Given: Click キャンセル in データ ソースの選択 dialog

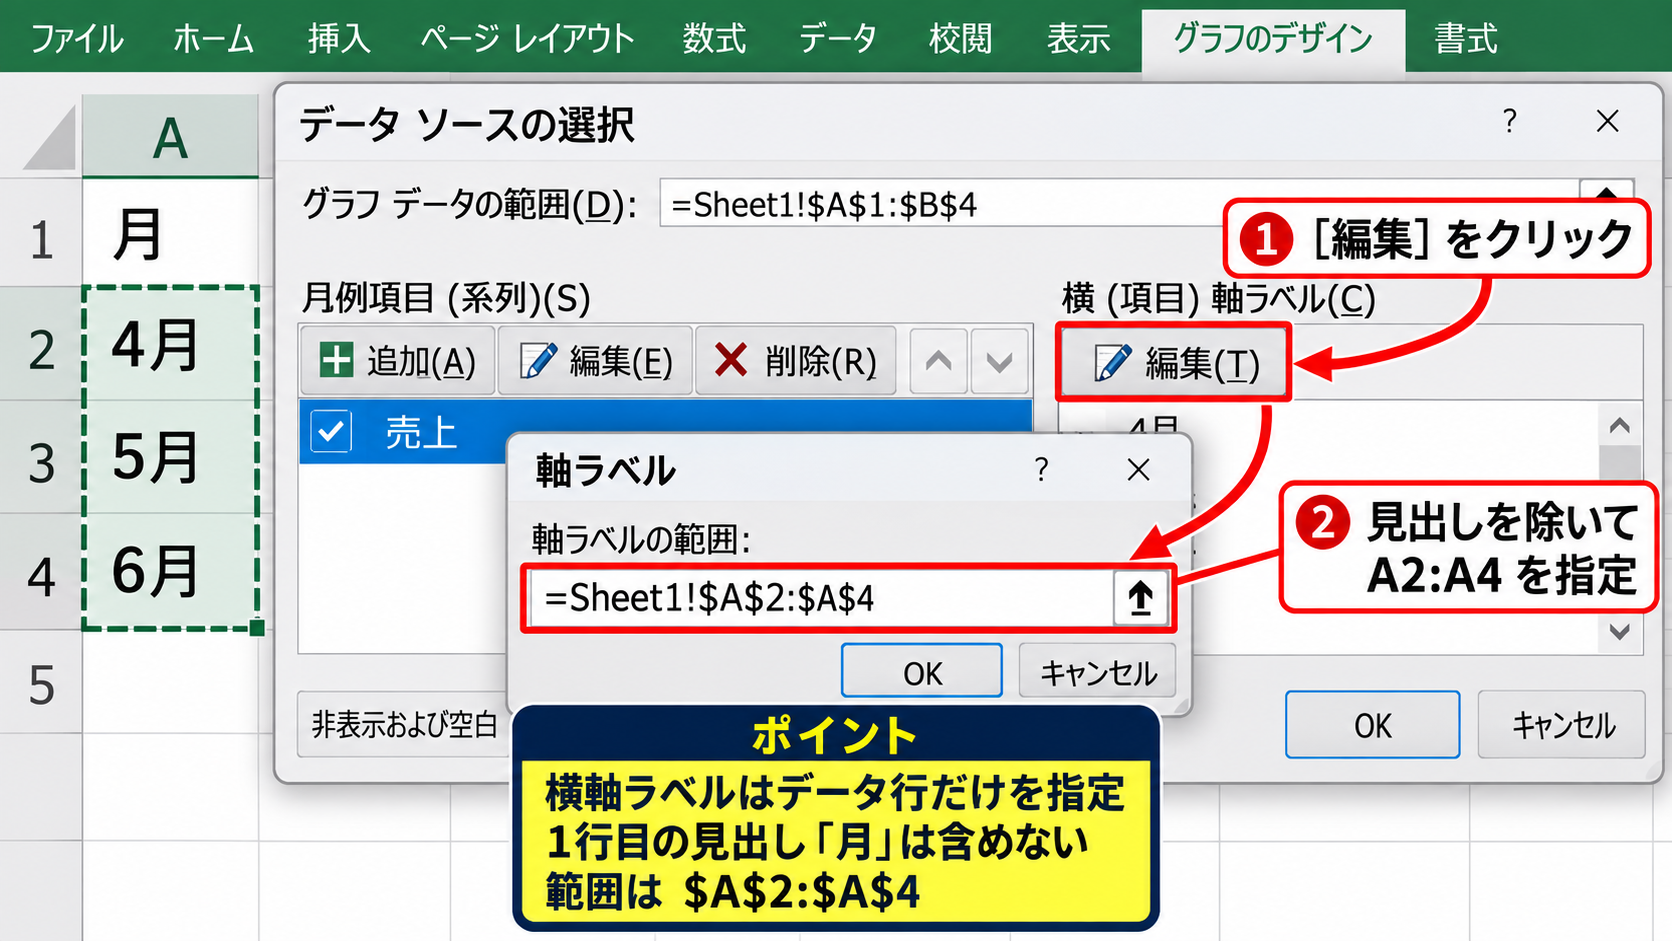Looking at the screenshot, I should (x=1562, y=725).
